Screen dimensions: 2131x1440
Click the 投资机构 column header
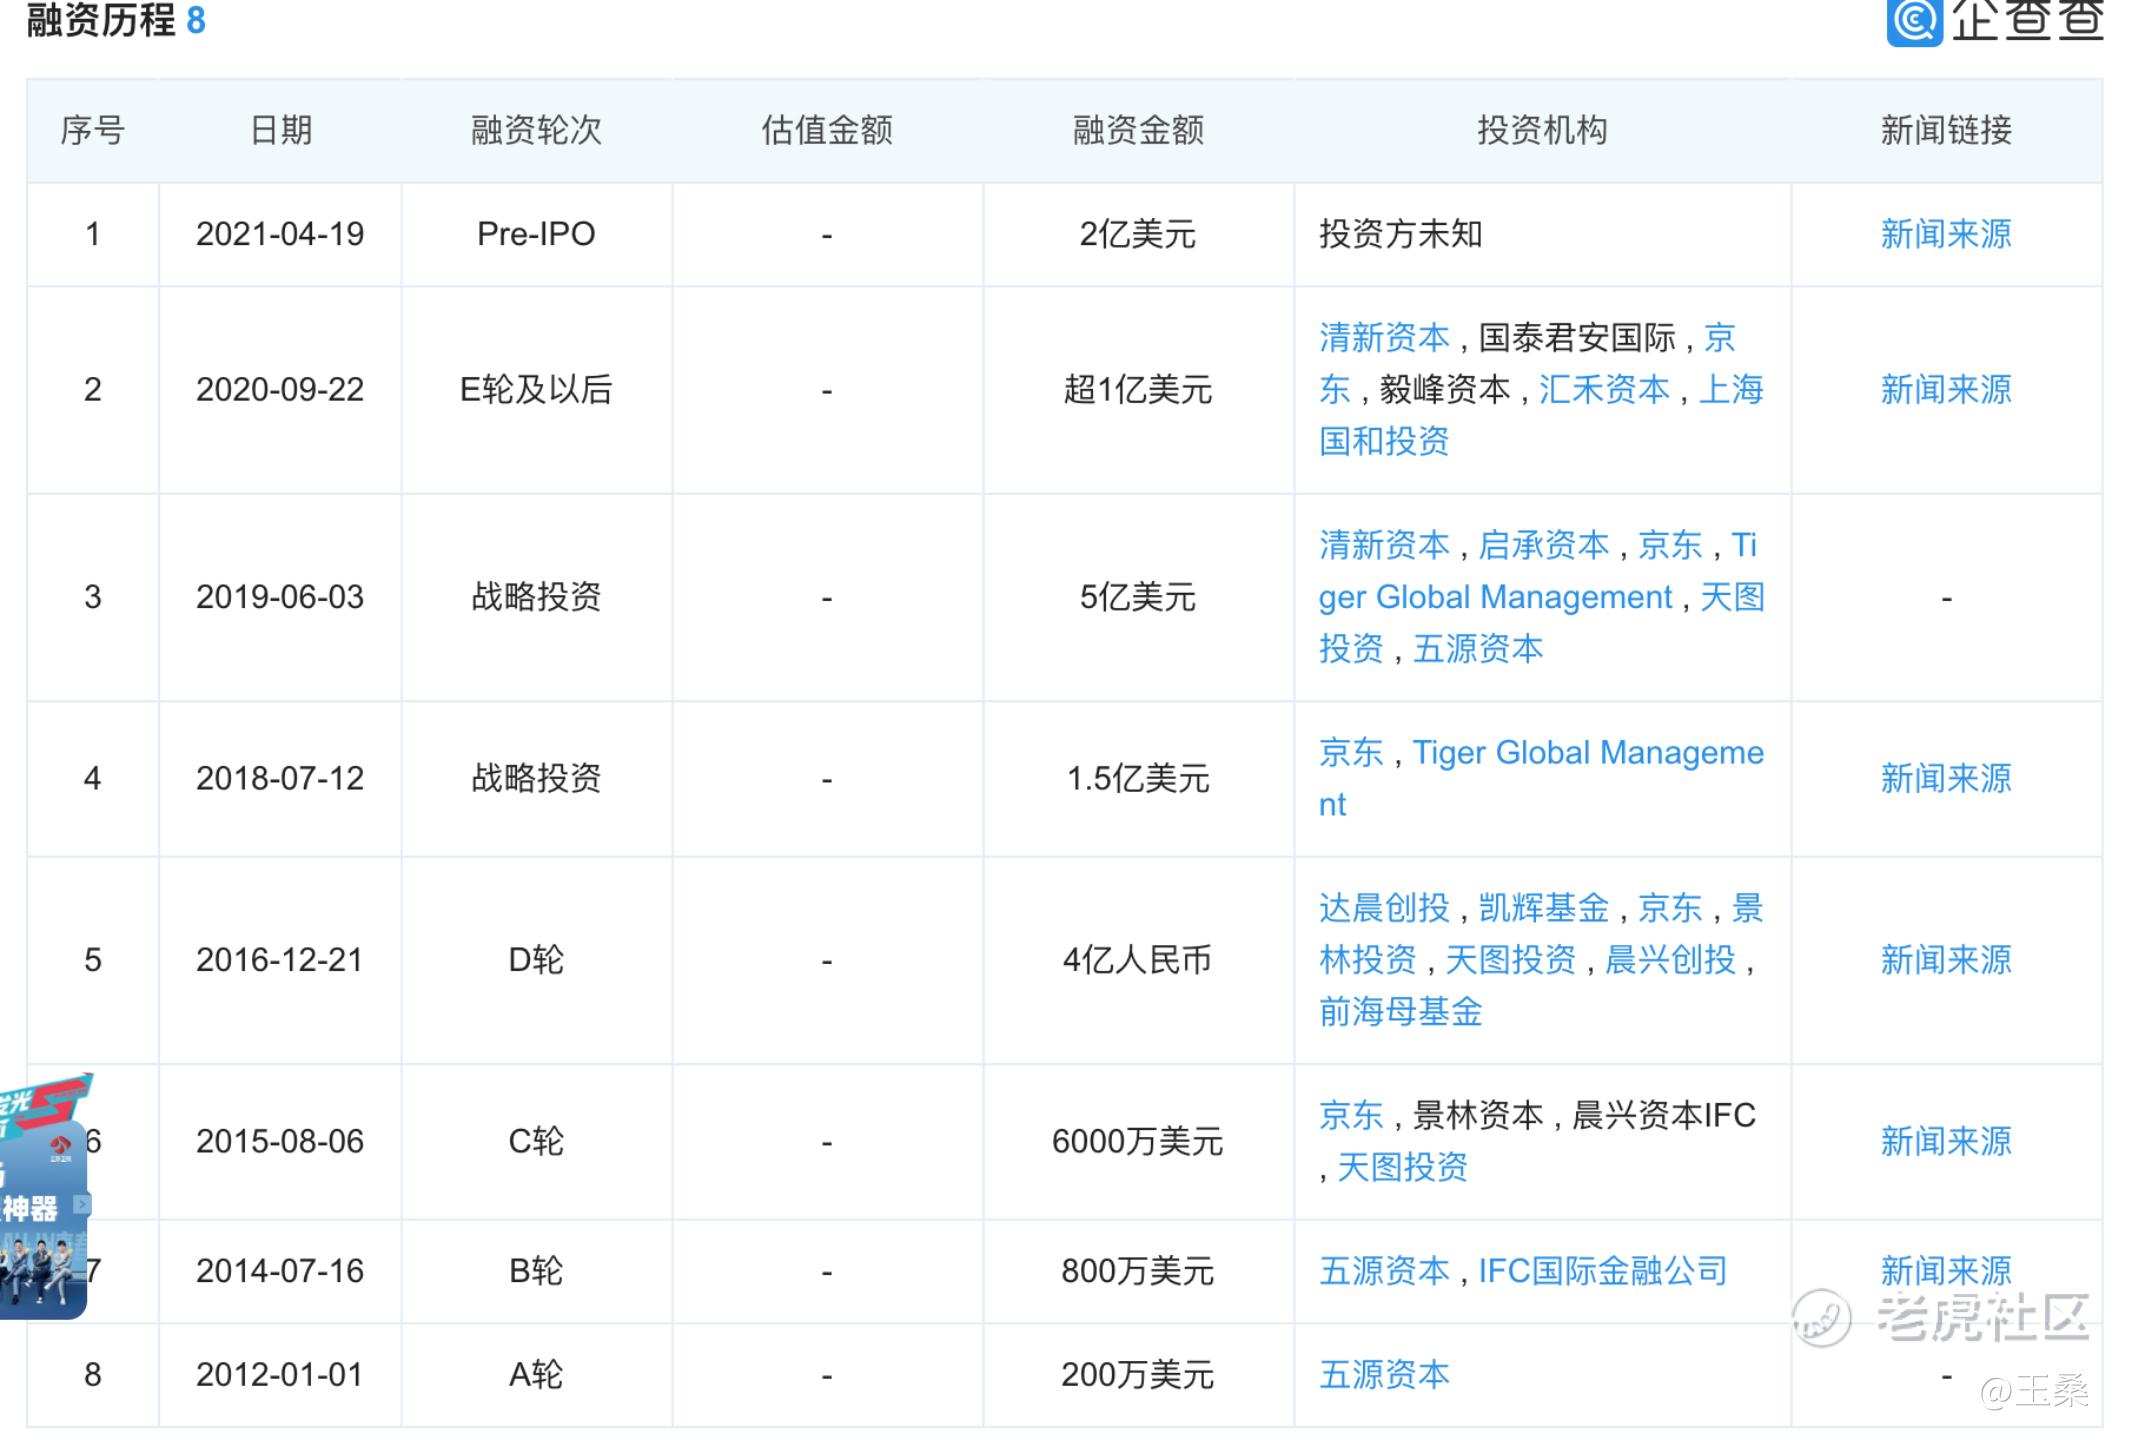point(1542,130)
